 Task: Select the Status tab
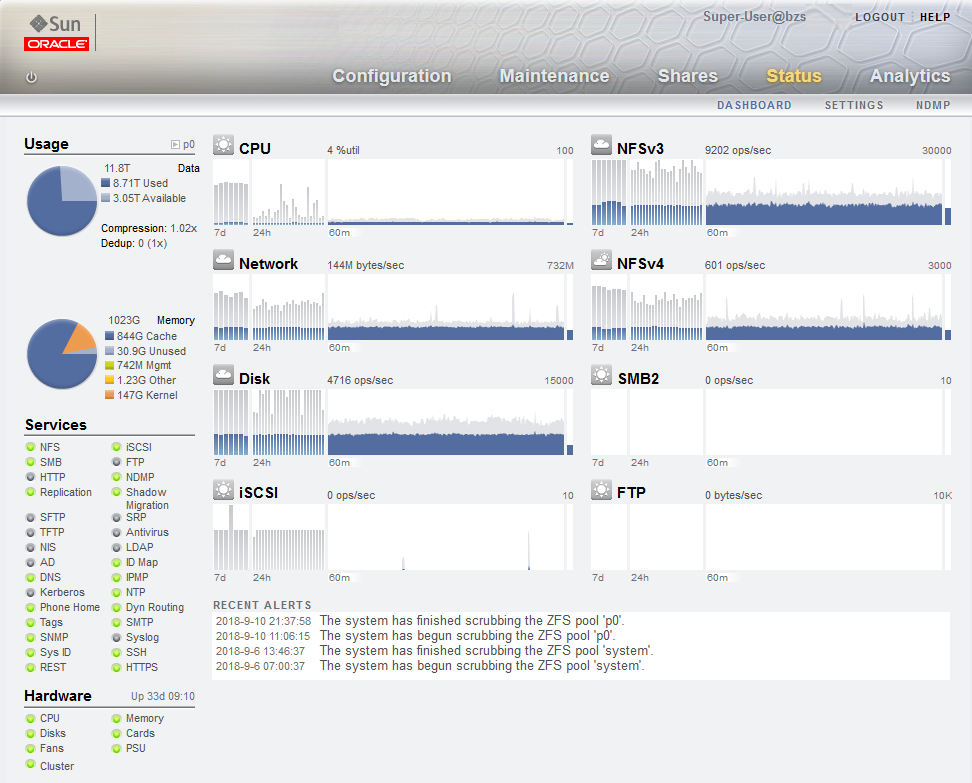pyautogui.click(x=793, y=76)
